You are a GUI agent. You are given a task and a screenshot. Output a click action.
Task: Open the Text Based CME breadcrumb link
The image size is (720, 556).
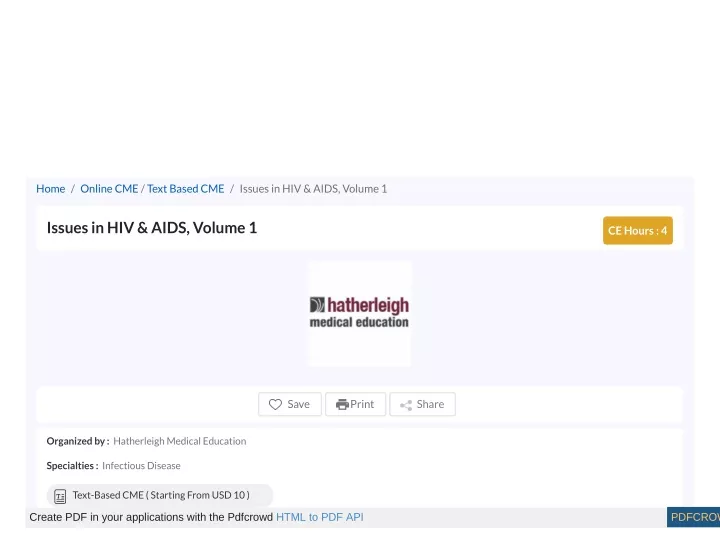pyautogui.click(x=186, y=189)
